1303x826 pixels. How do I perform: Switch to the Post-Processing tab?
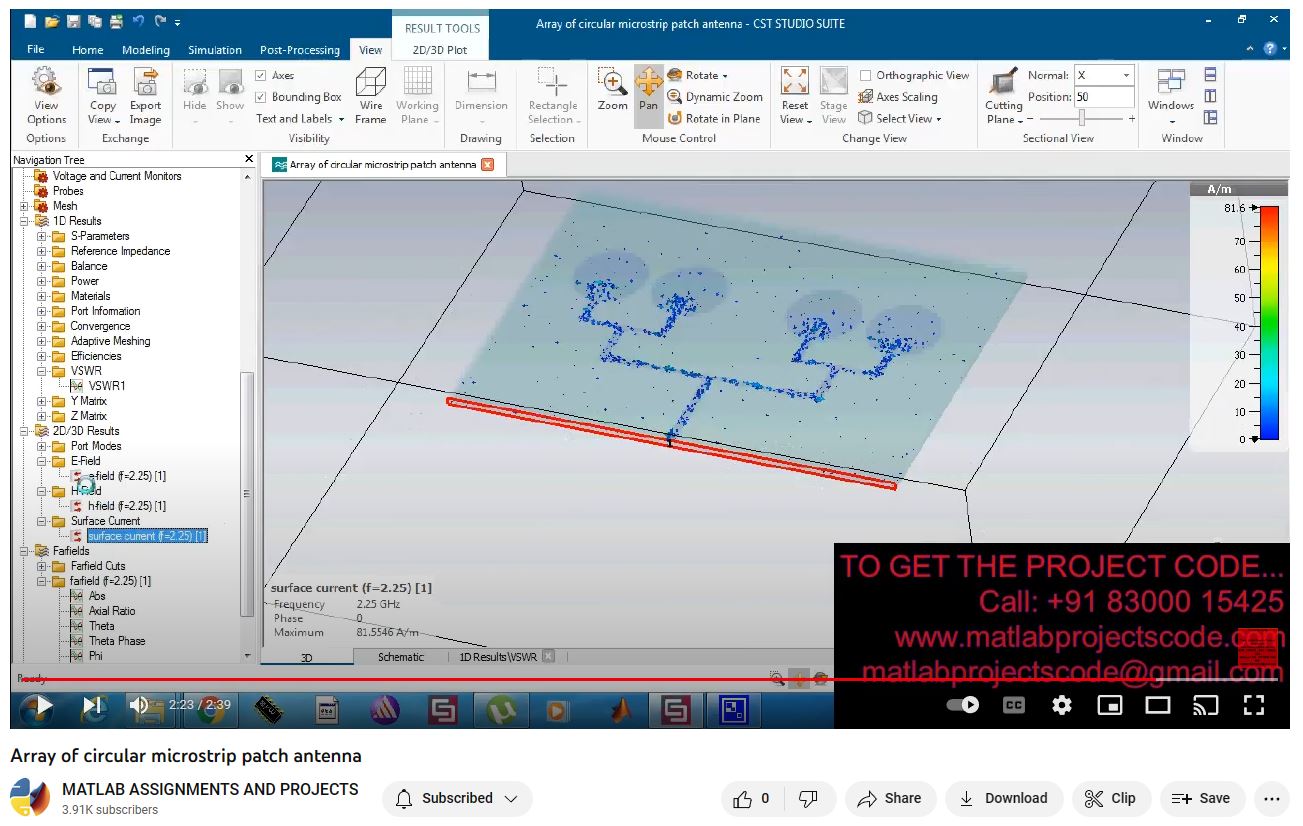pos(300,50)
